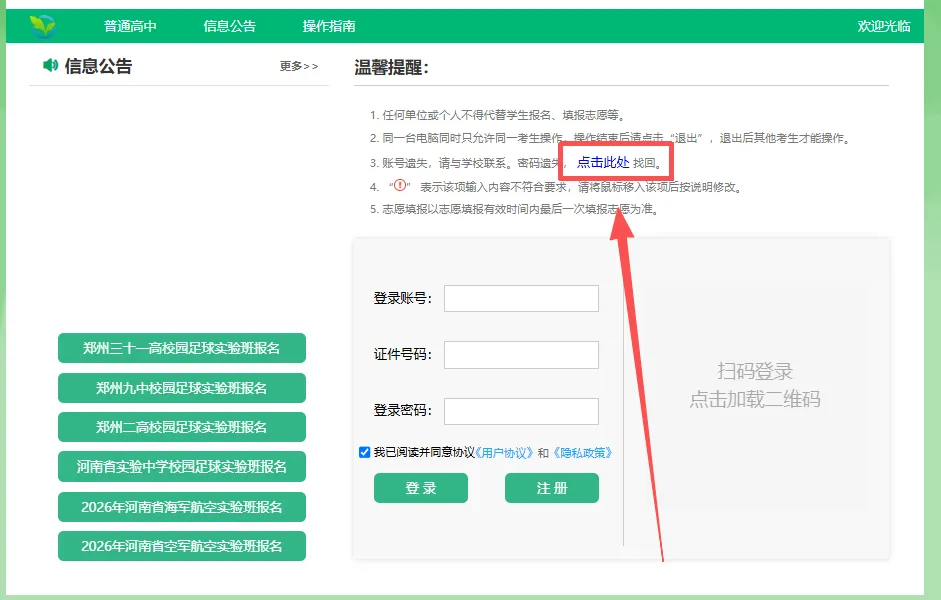
Task: Uncheck the agreement checkbox 我已阅读并同意协议
Action: coord(364,452)
